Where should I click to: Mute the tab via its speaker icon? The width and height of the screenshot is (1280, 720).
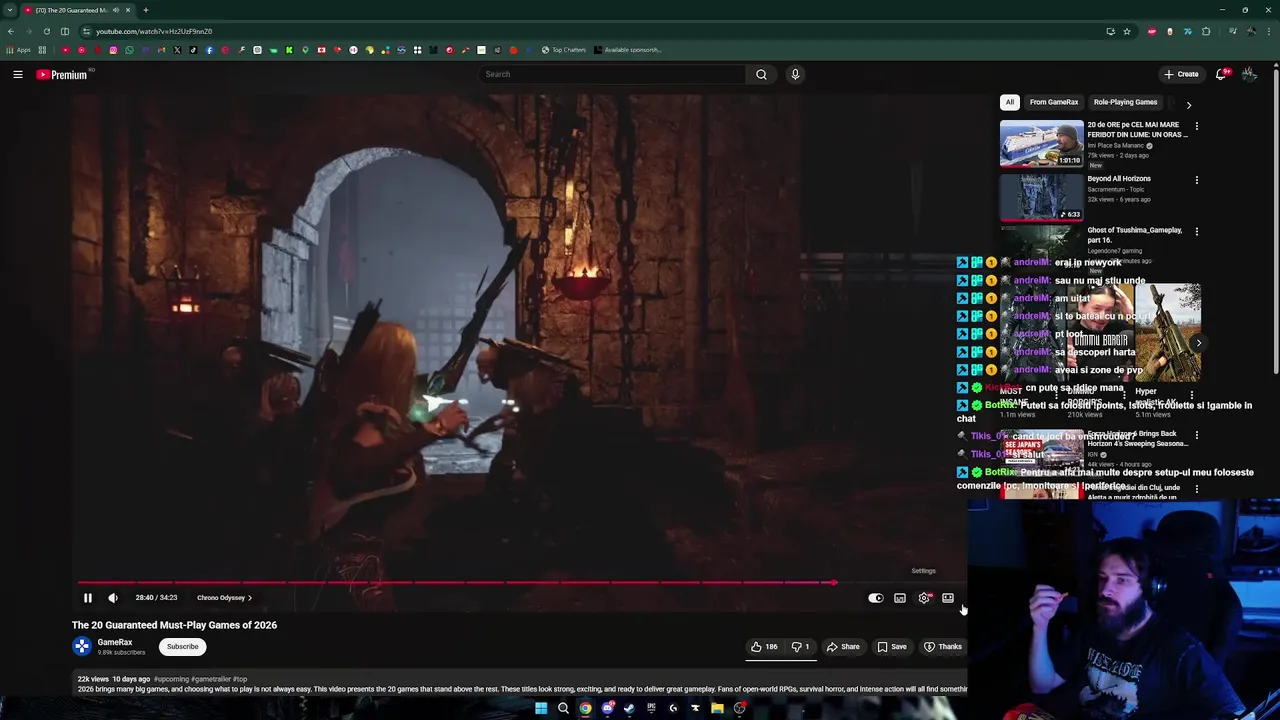point(116,10)
